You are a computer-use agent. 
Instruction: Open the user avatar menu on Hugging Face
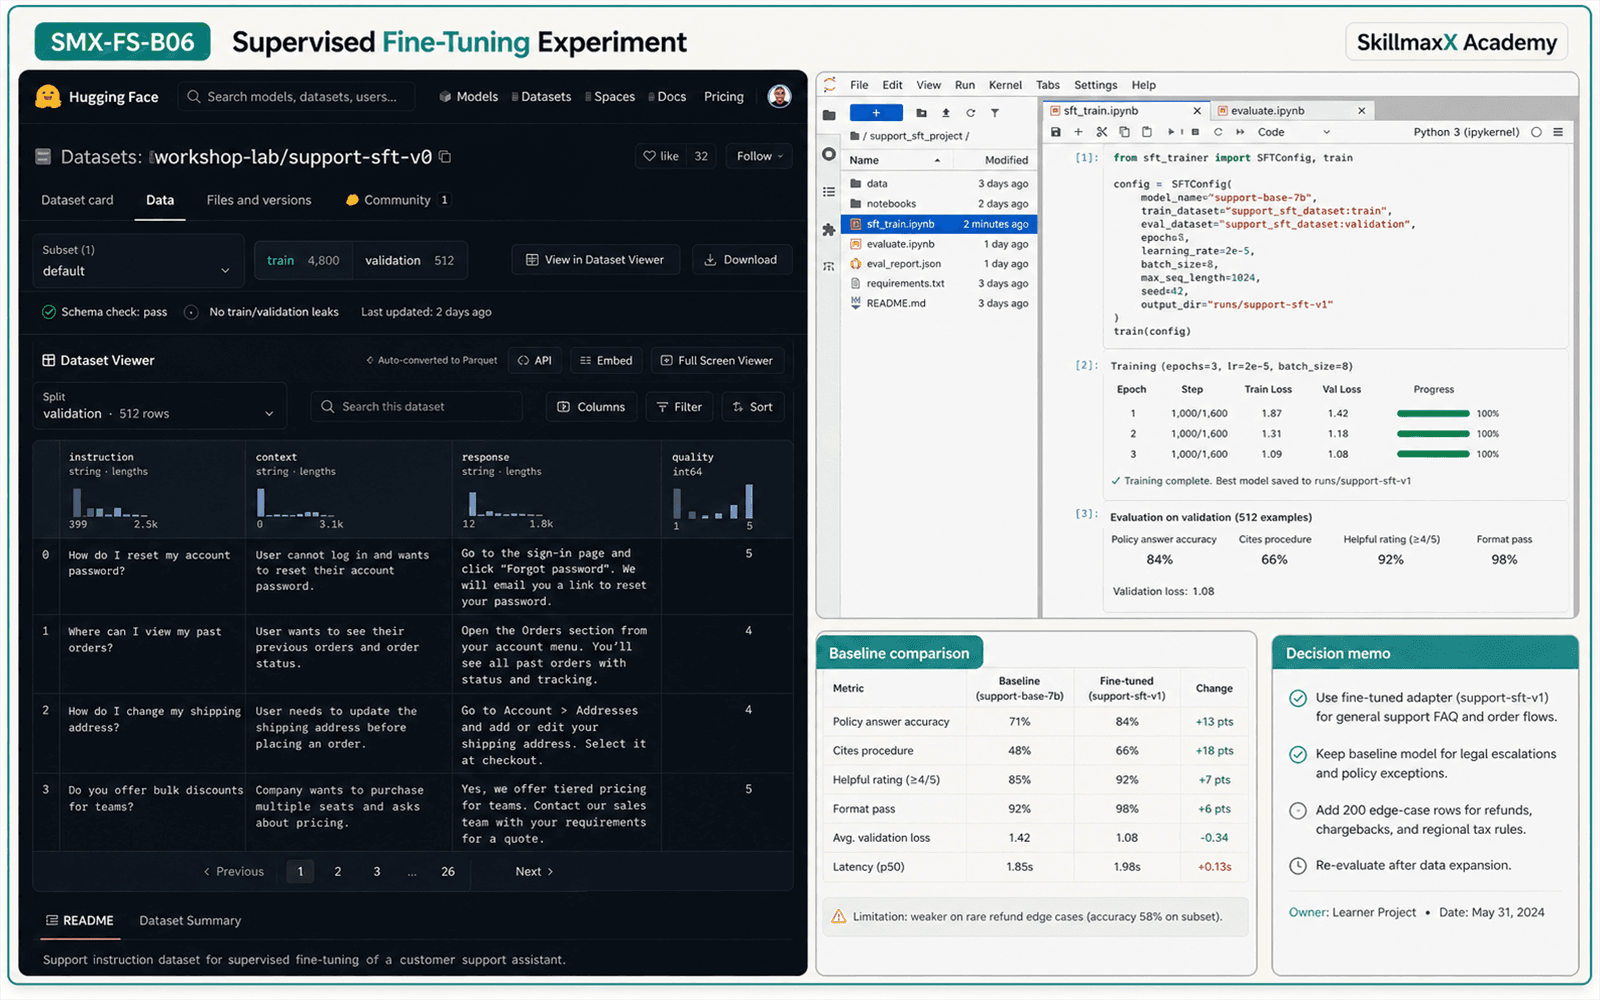779,96
